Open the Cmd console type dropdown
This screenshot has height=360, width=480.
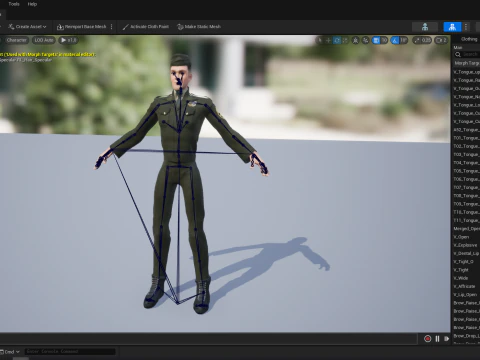click(10, 352)
